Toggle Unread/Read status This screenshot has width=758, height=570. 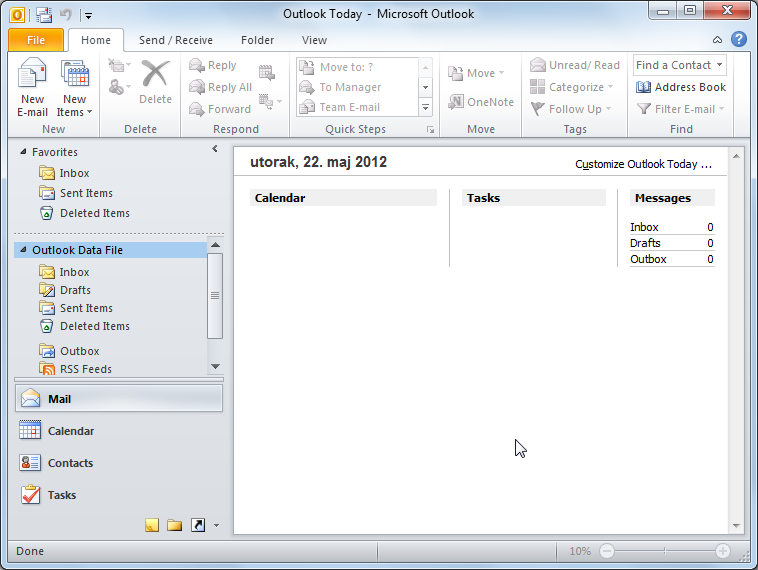coord(575,65)
